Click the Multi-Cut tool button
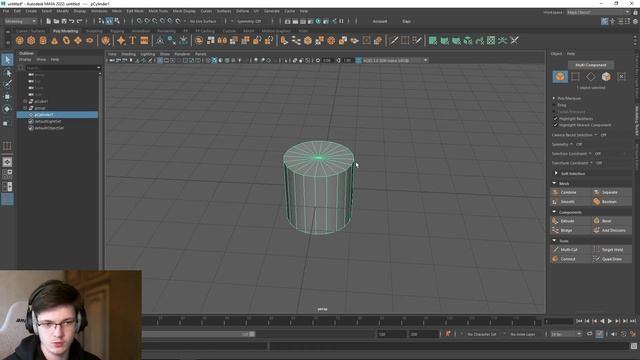 (571, 249)
